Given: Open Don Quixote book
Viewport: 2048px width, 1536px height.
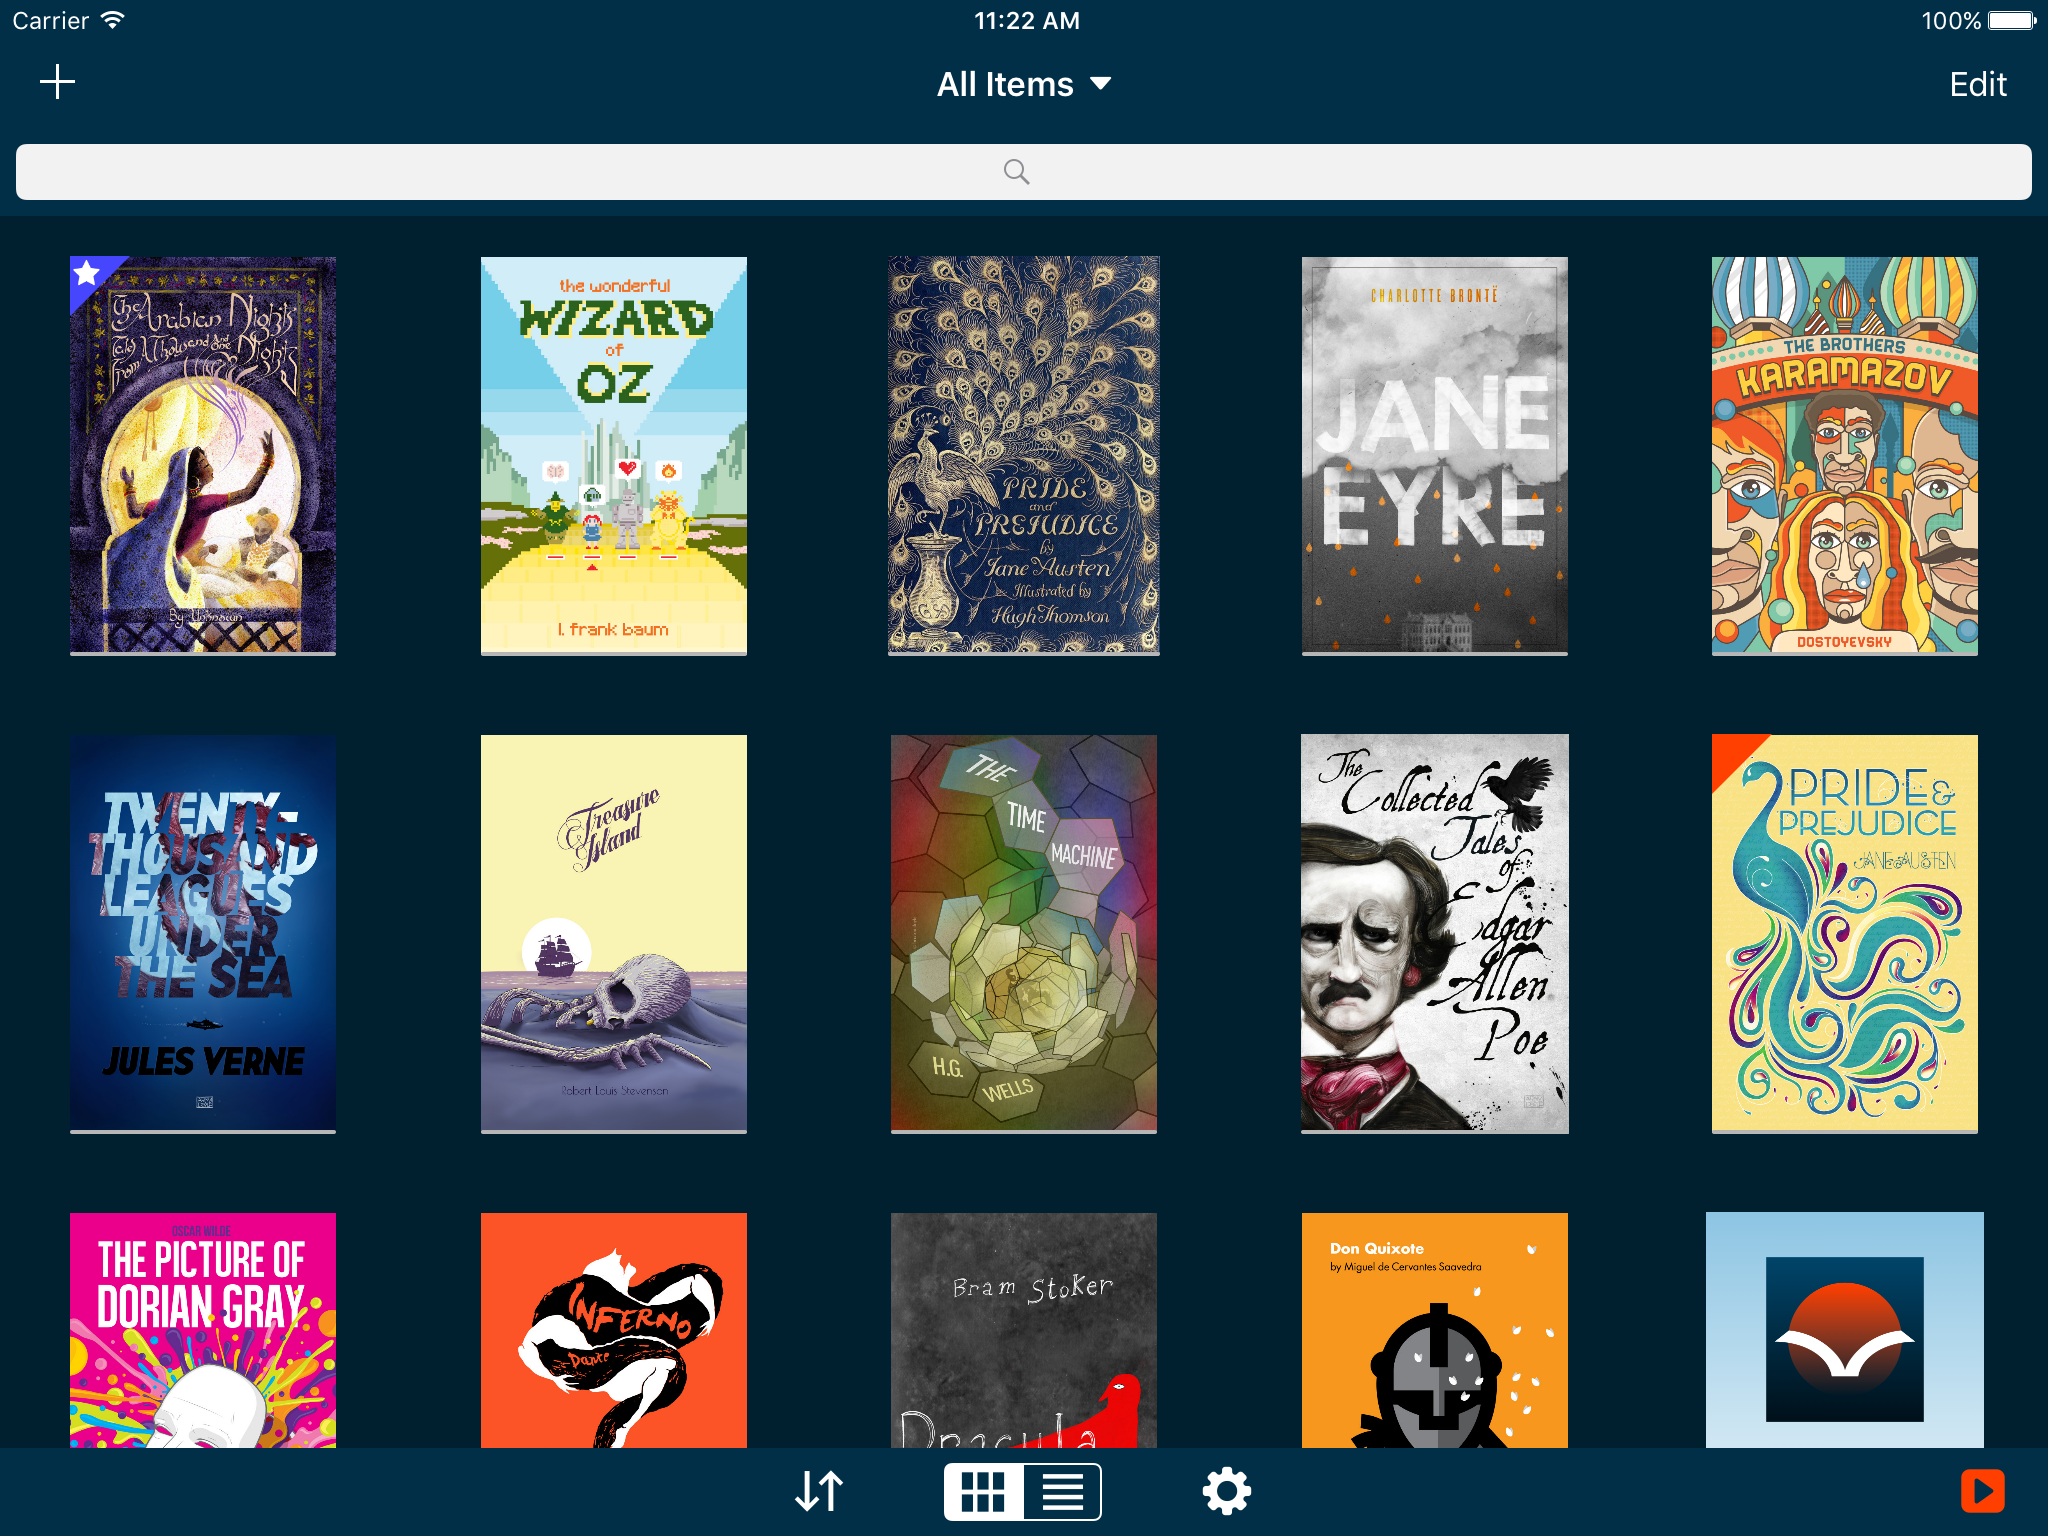Looking at the screenshot, I should tap(1435, 1330).
